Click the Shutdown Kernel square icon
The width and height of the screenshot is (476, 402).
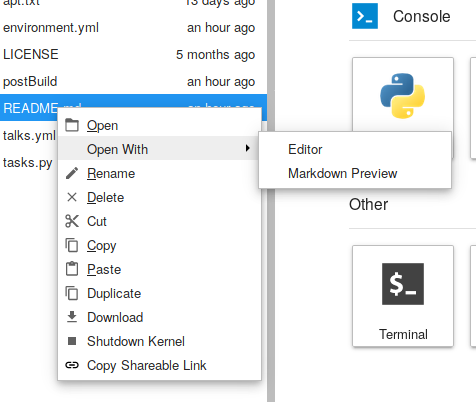[72, 341]
